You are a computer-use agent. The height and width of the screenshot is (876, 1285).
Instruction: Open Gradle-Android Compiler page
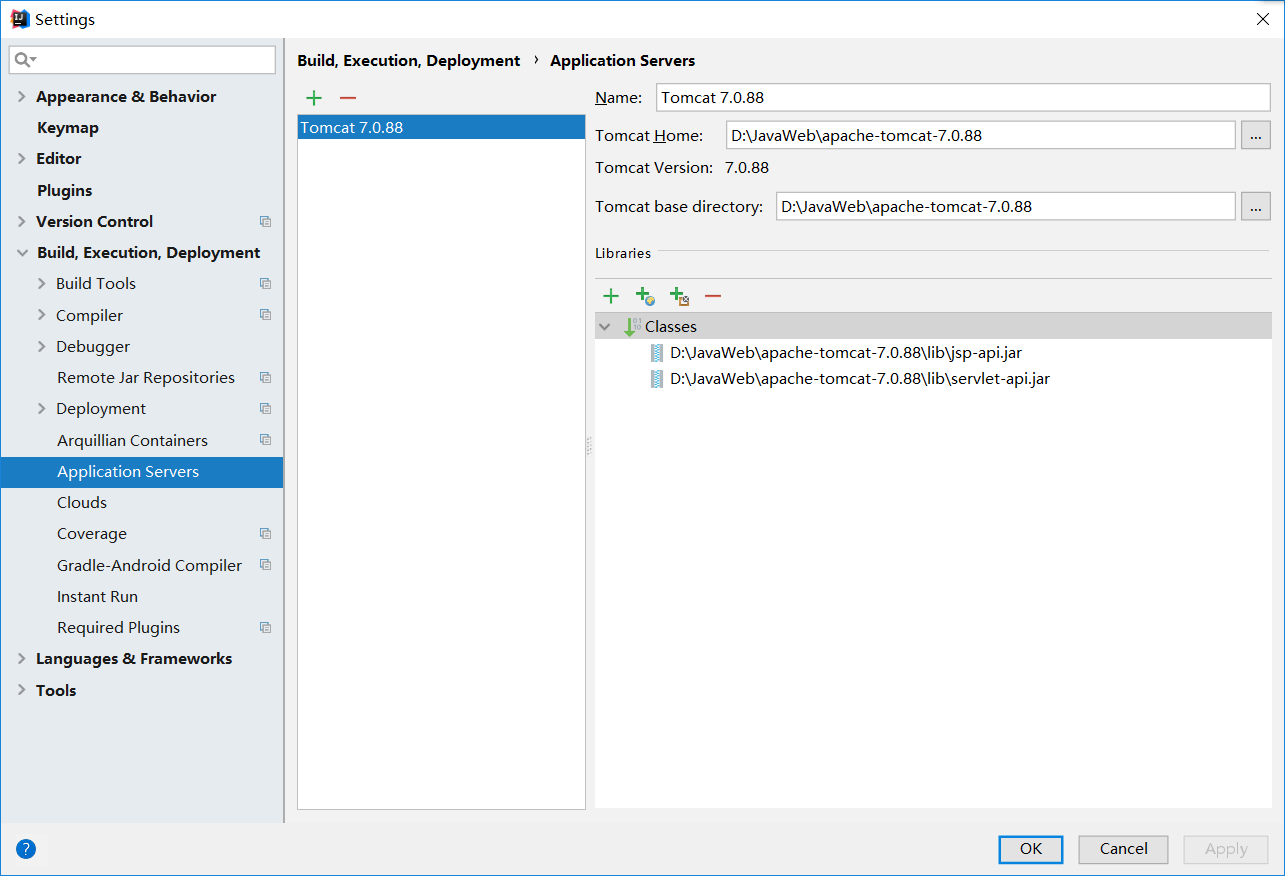pyautogui.click(x=149, y=566)
